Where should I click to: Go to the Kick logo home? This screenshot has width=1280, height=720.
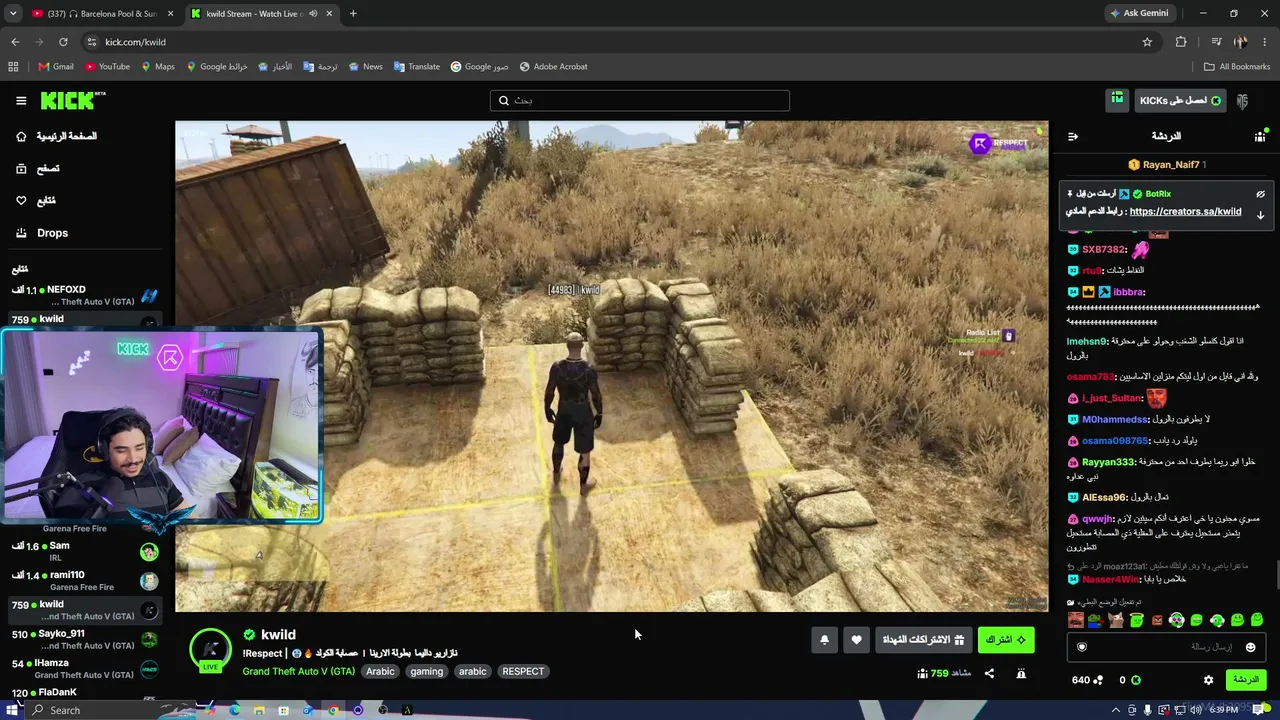(73, 100)
